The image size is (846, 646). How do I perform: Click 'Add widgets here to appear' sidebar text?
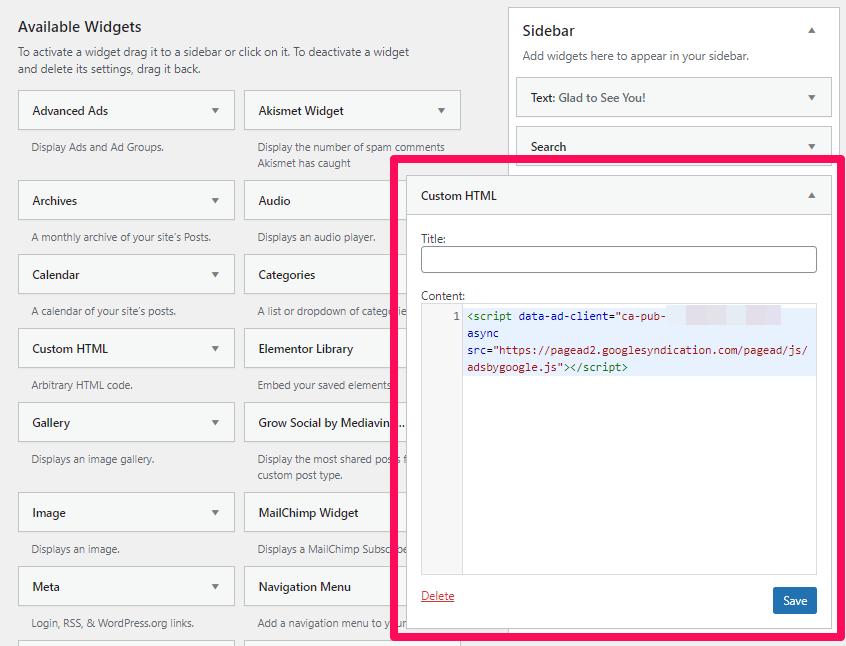coord(636,56)
